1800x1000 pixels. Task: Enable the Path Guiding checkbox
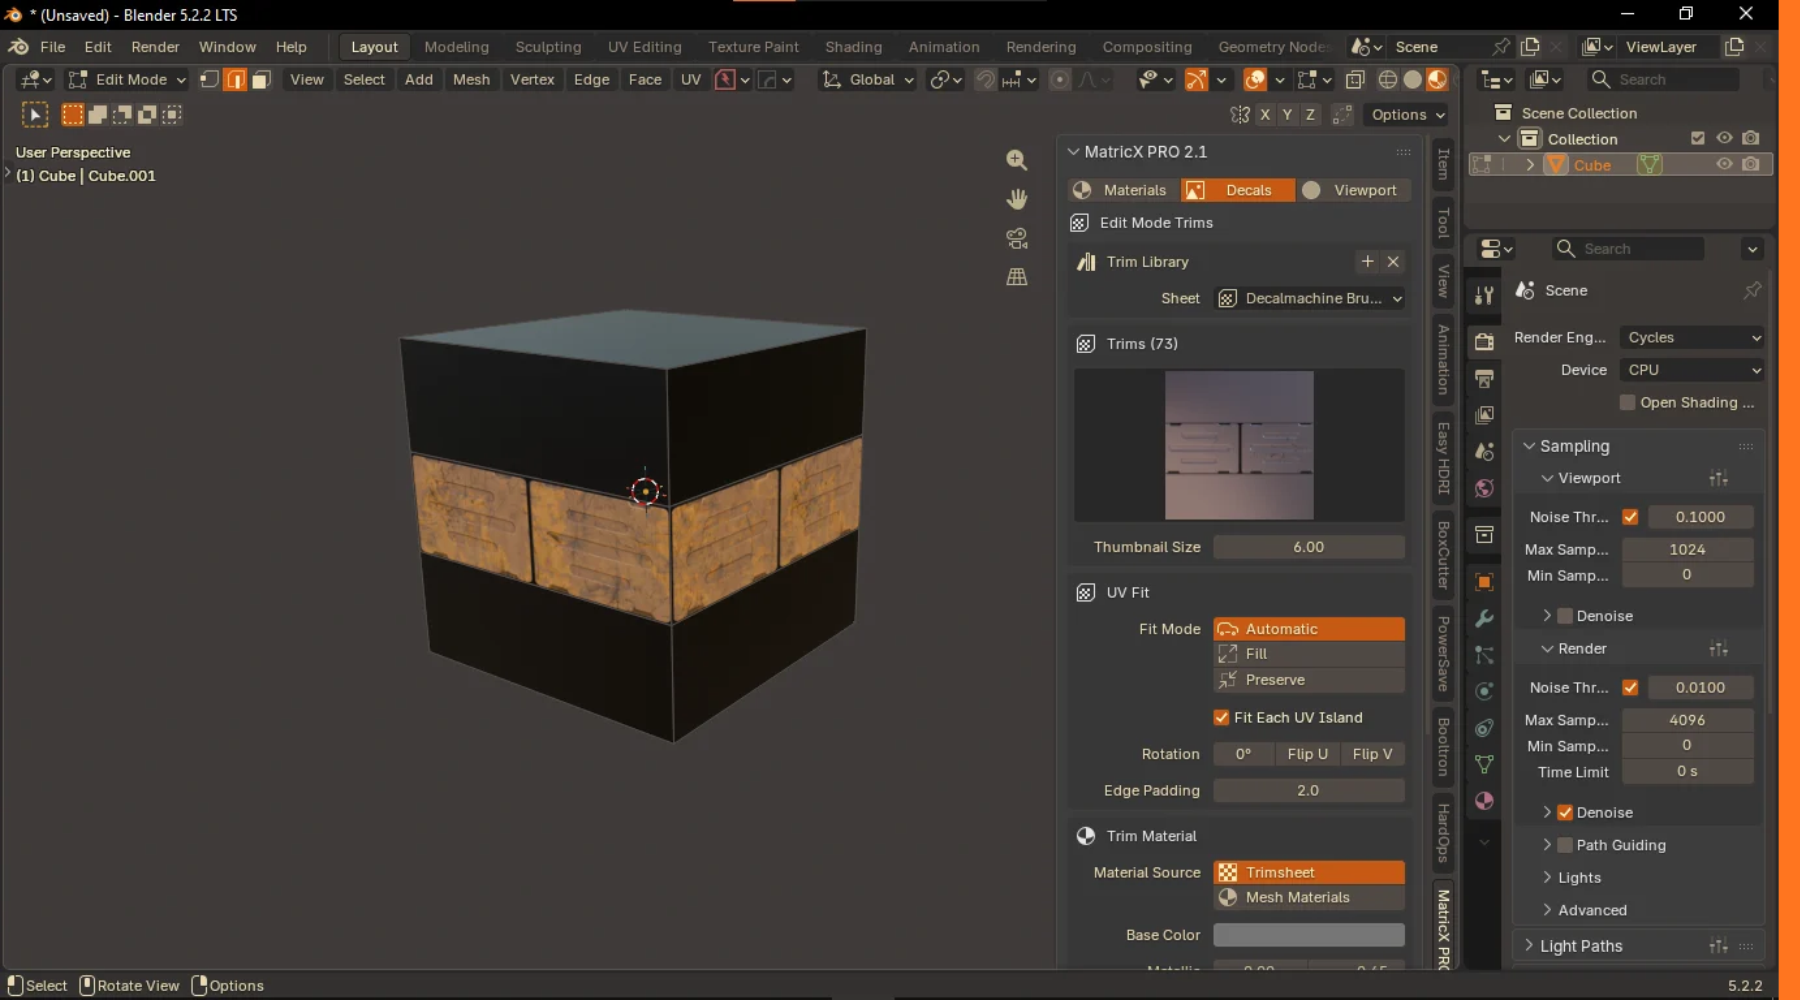(1565, 845)
